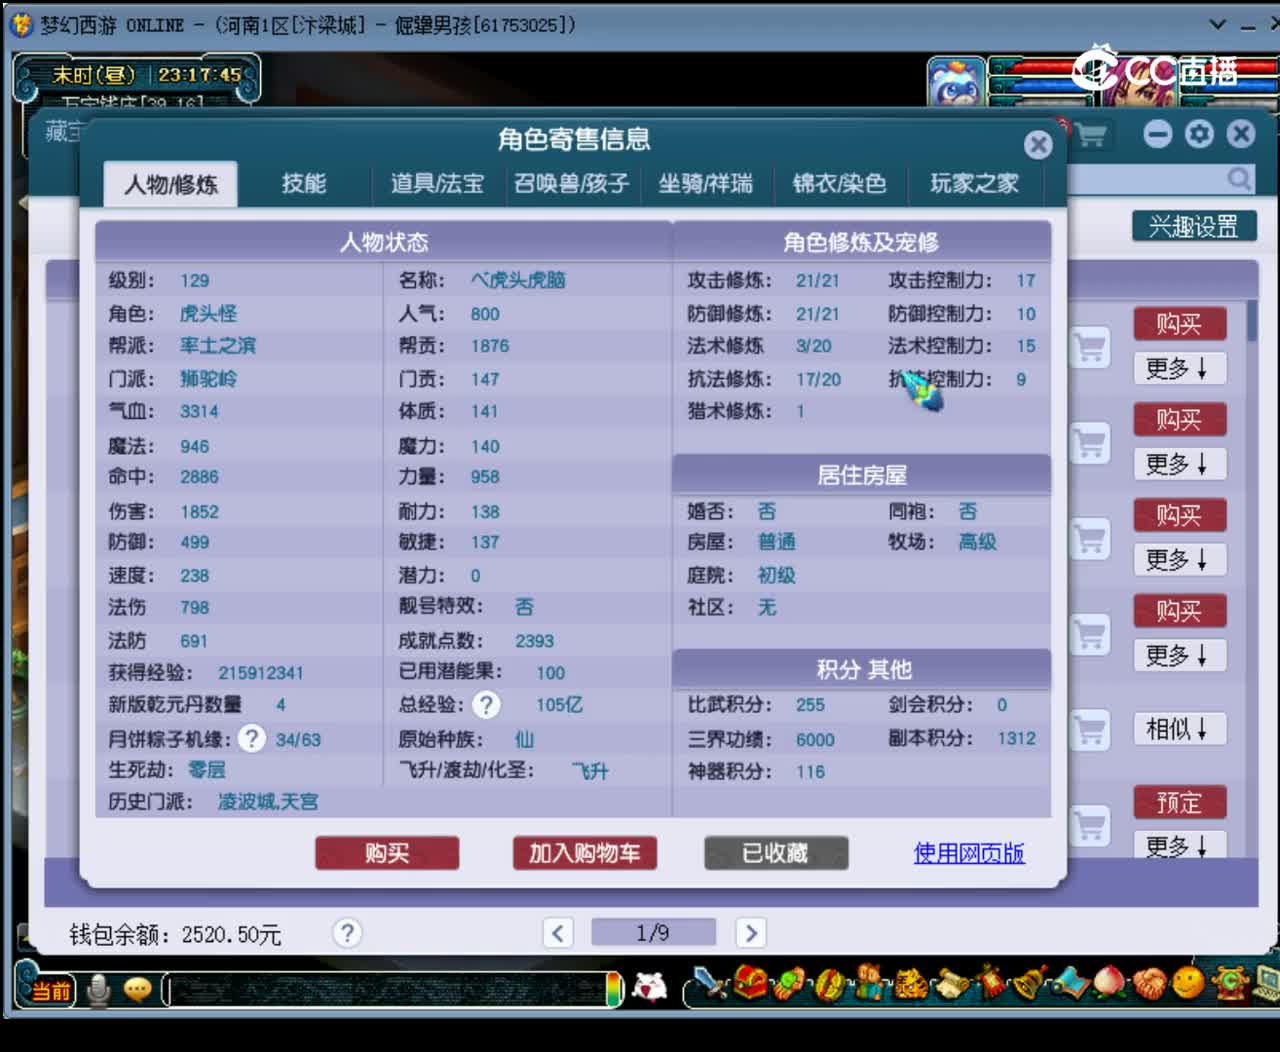
Task: Go to the previous page arrow
Action: [558, 933]
